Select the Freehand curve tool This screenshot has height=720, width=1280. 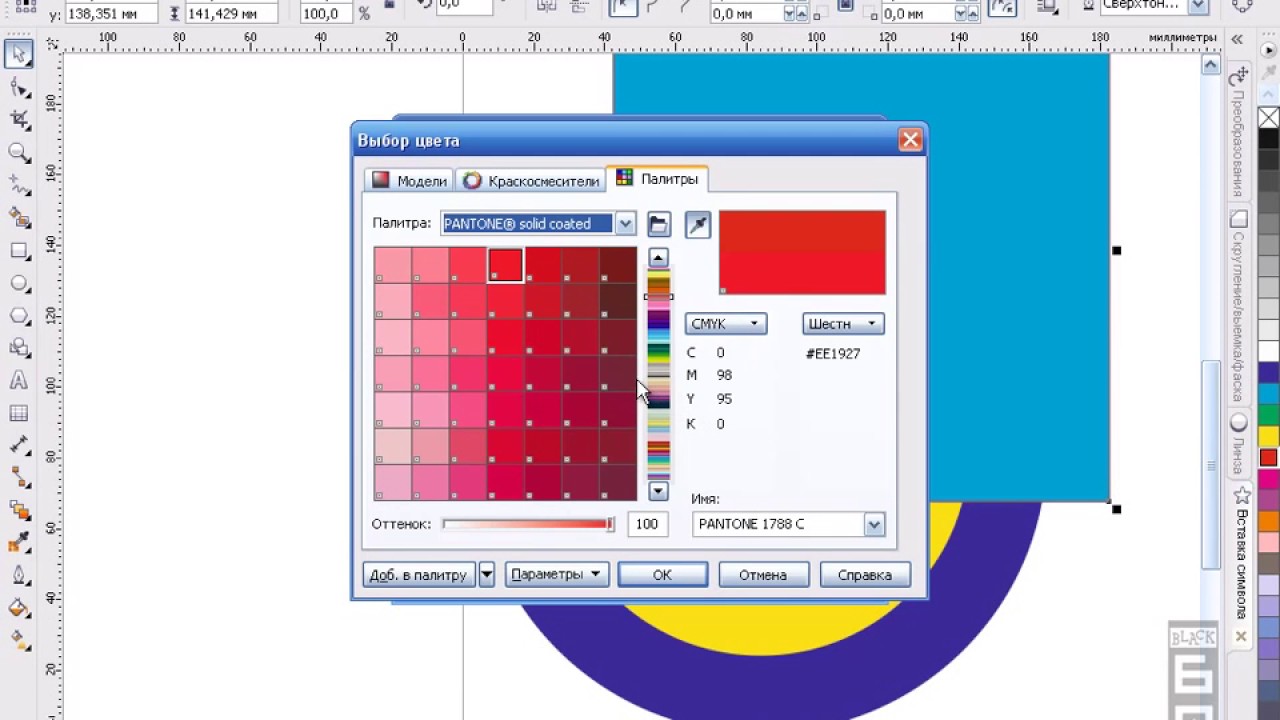18,185
